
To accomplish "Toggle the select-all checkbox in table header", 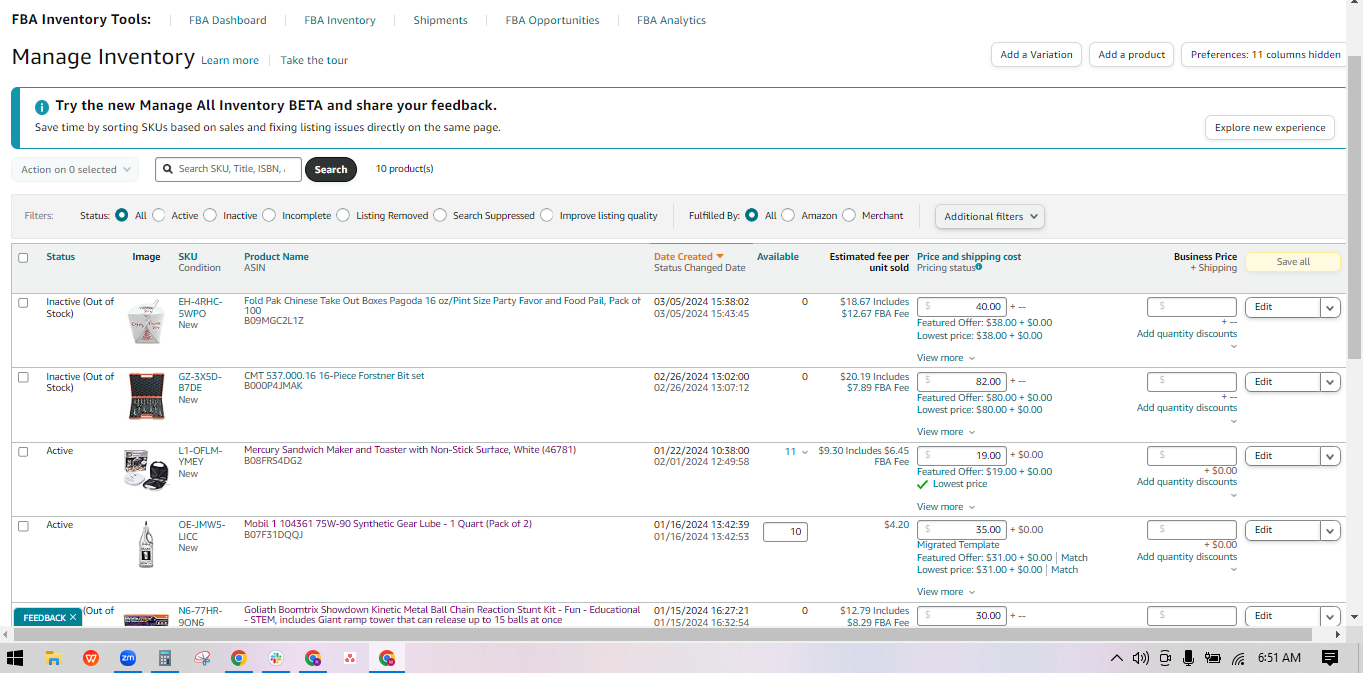I will pyautogui.click(x=23, y=258).
